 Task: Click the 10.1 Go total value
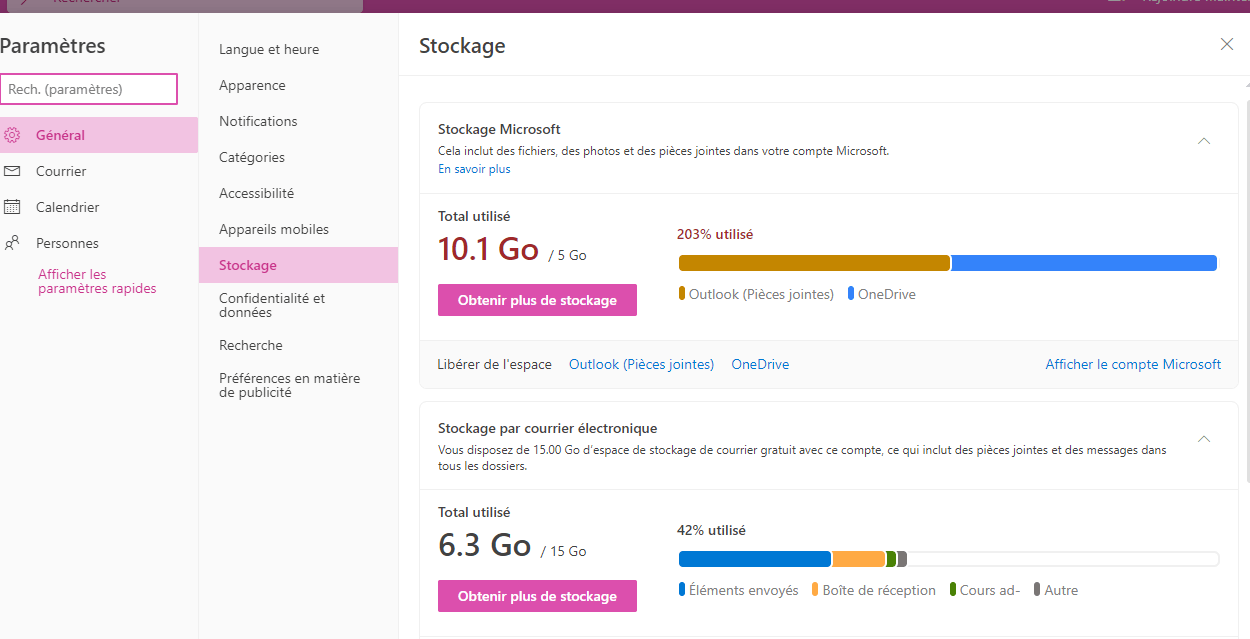tap(488, 249)
